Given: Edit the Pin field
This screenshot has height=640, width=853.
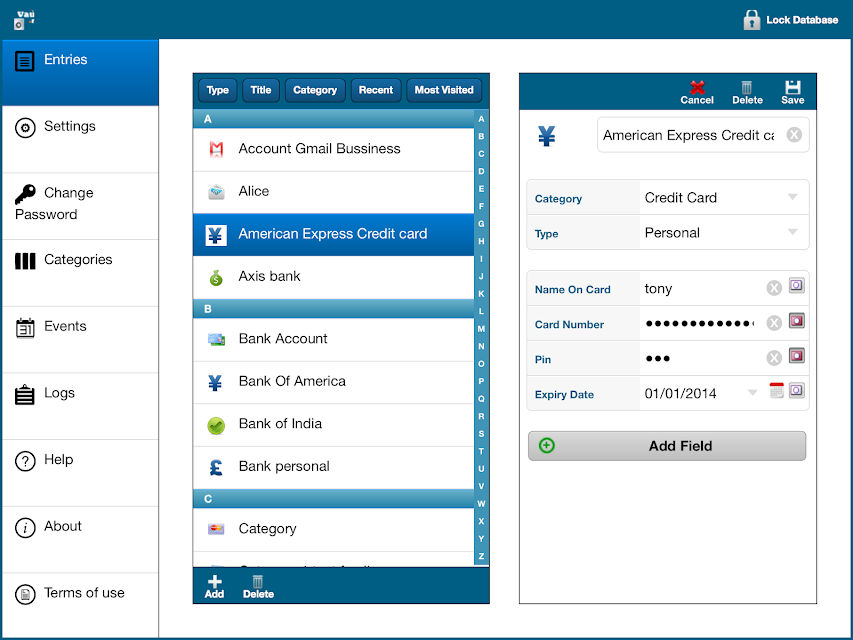Looking at the screenshot, I should coord(702,359).
